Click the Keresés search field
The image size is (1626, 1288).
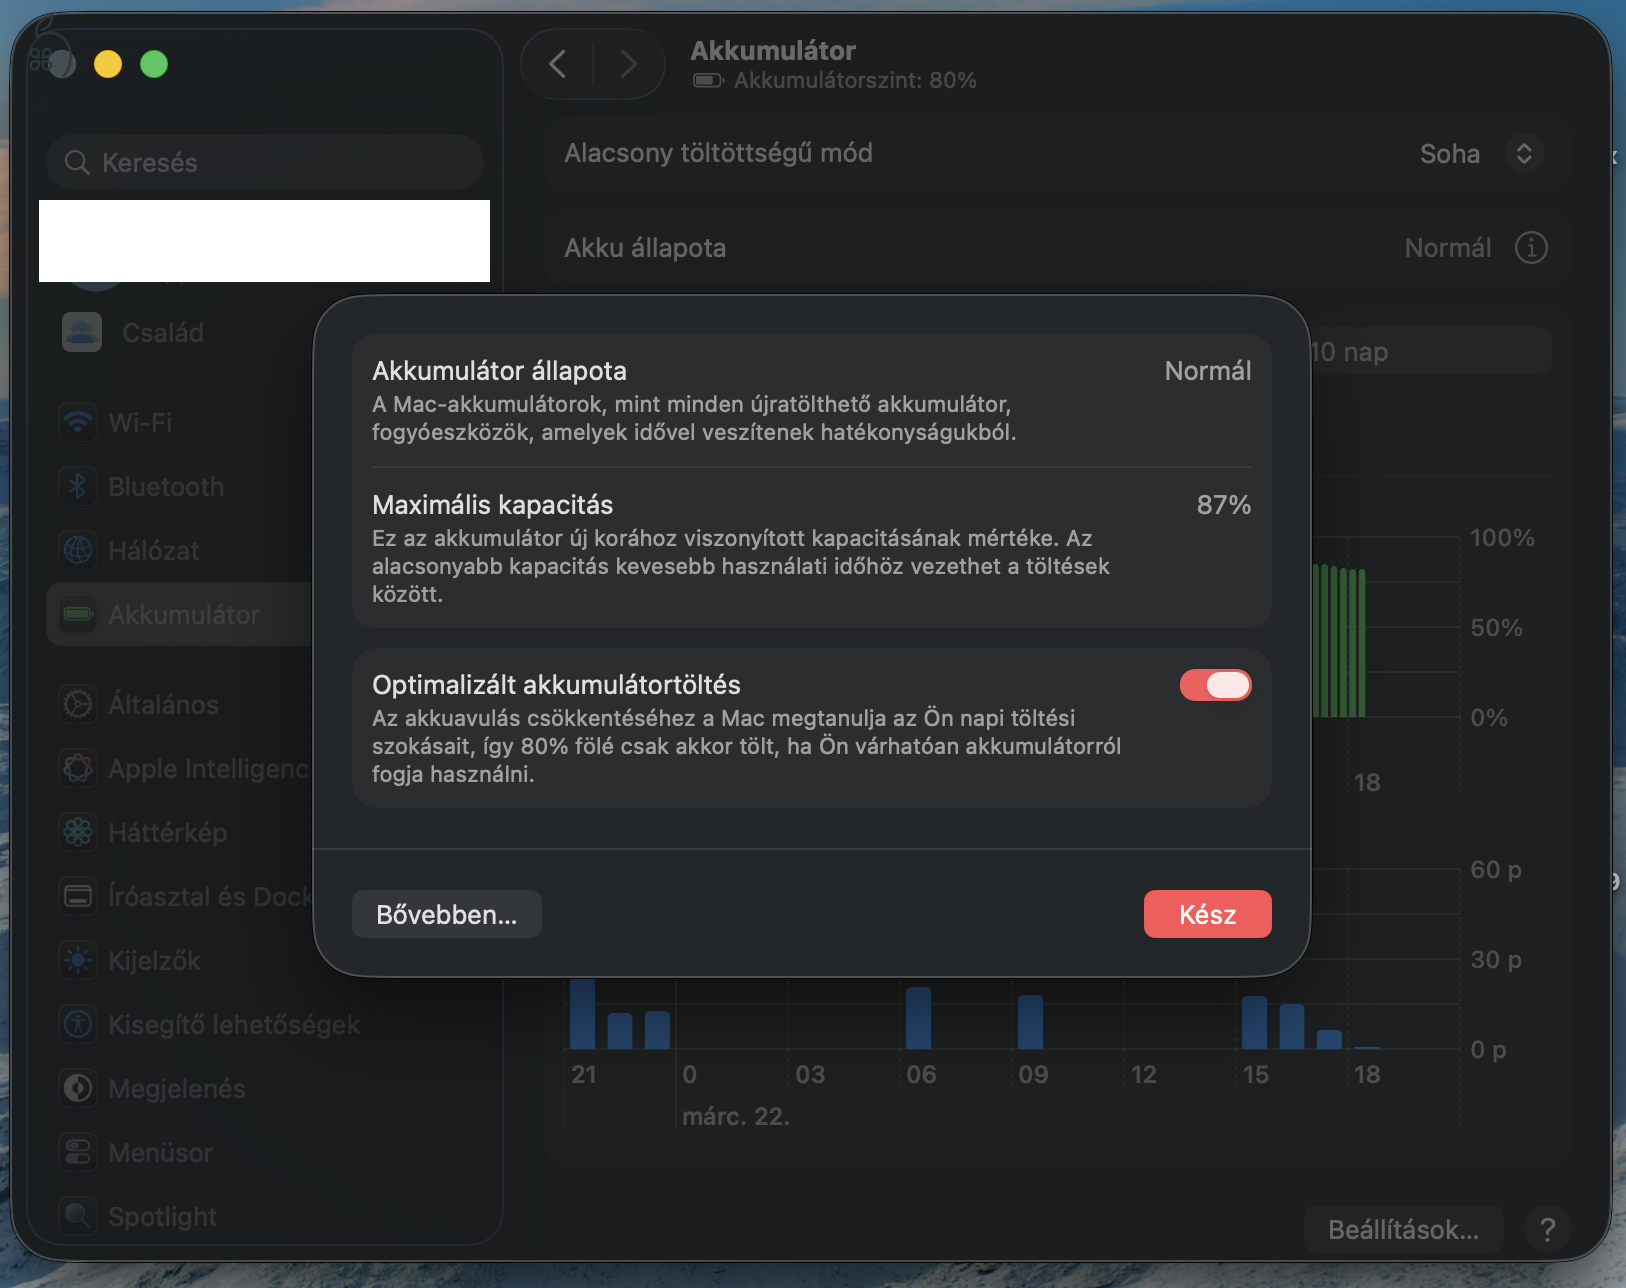[x=265, y=162]
